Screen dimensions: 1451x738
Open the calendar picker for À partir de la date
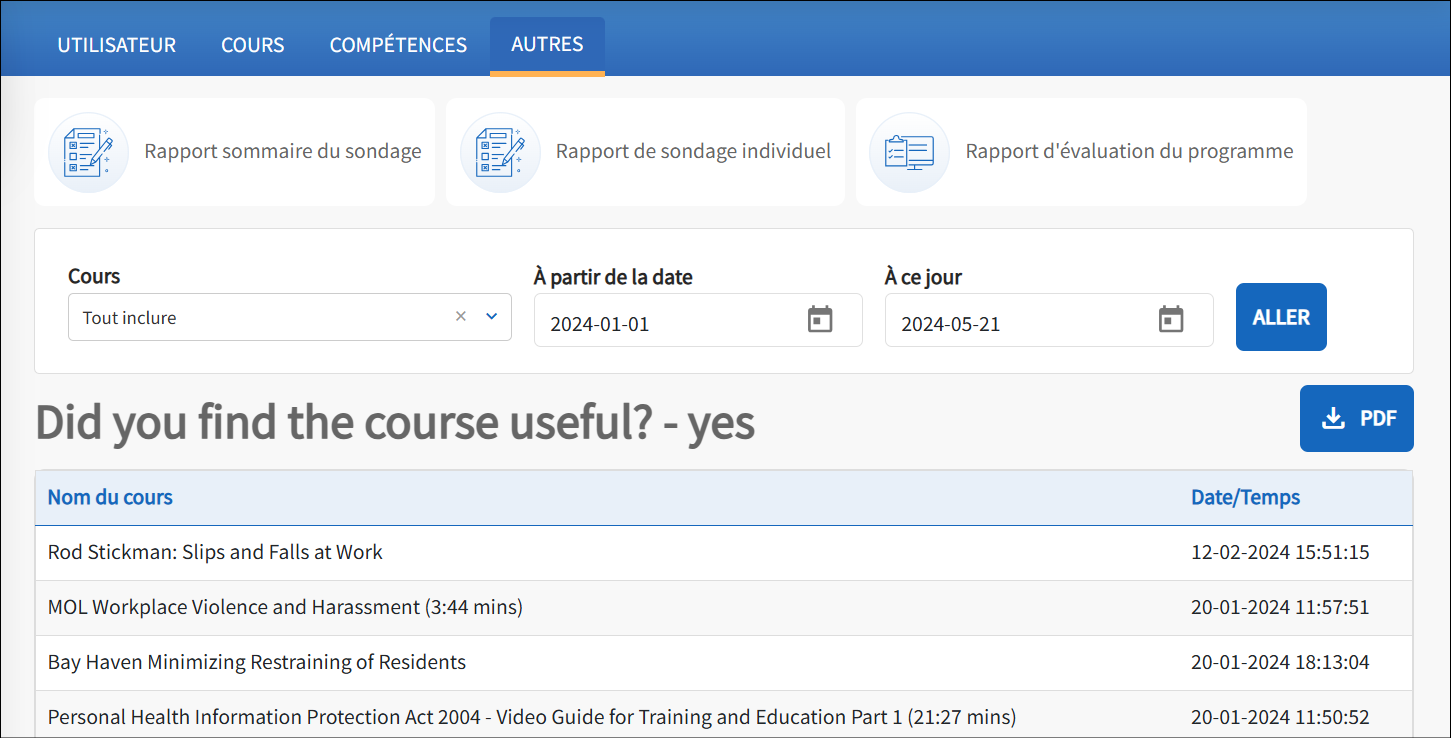(x=820, y=319)
